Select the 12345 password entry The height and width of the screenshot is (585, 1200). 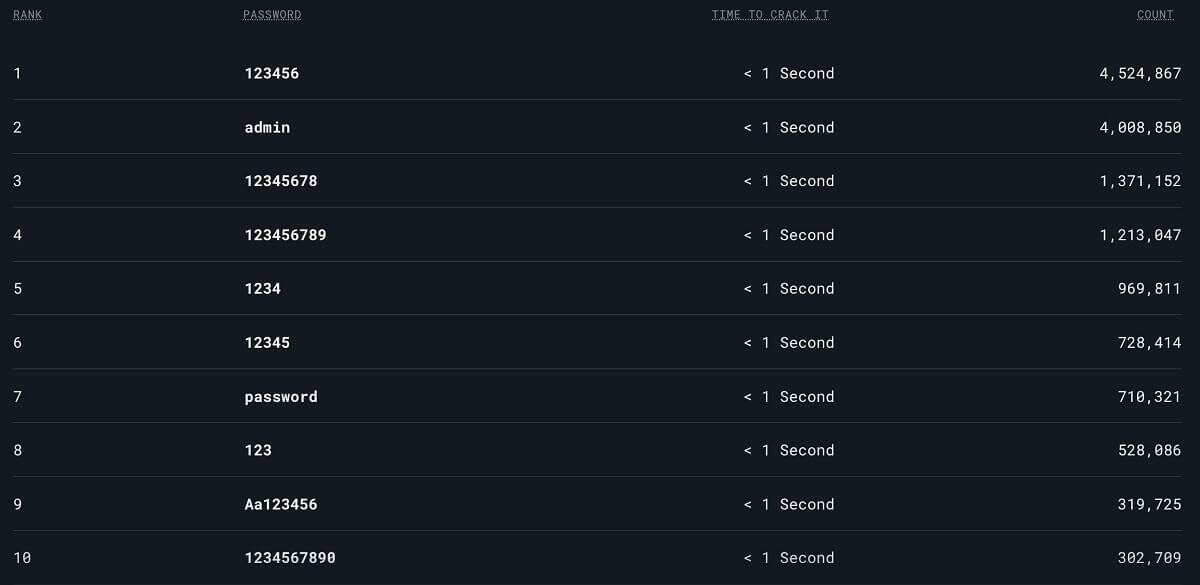(x=267, y=342)
